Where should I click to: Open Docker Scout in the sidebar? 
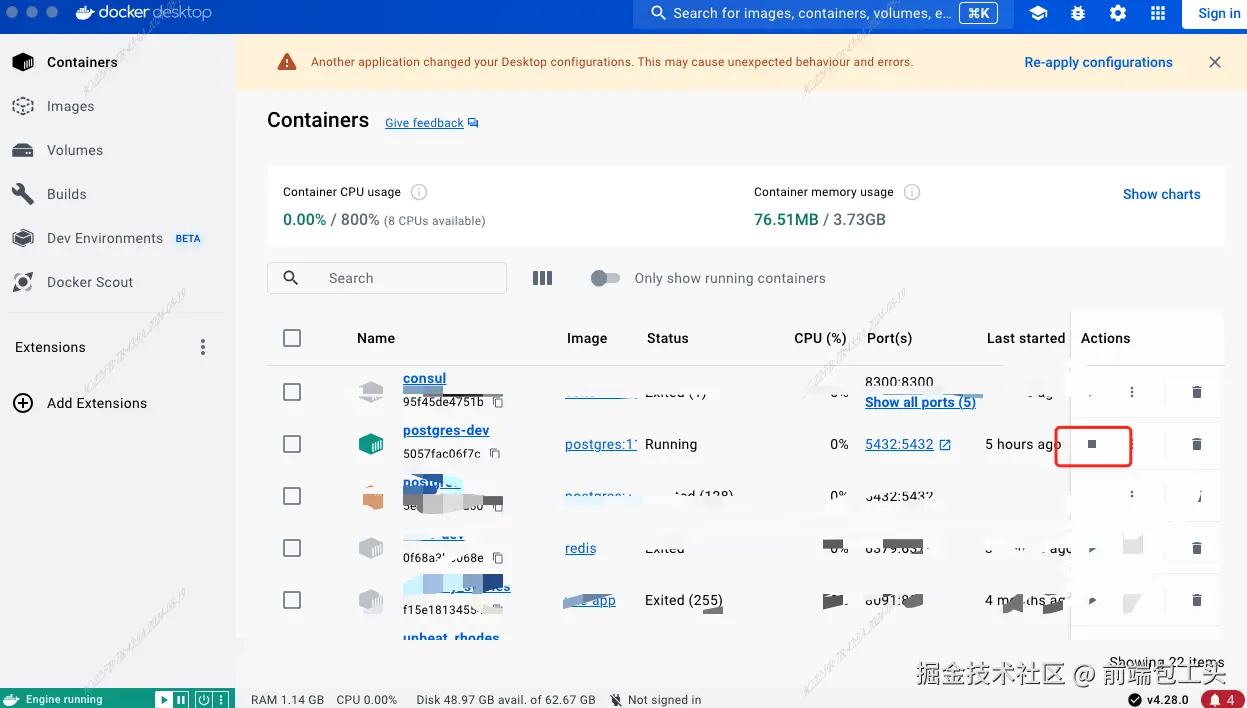tap(89, 282)
